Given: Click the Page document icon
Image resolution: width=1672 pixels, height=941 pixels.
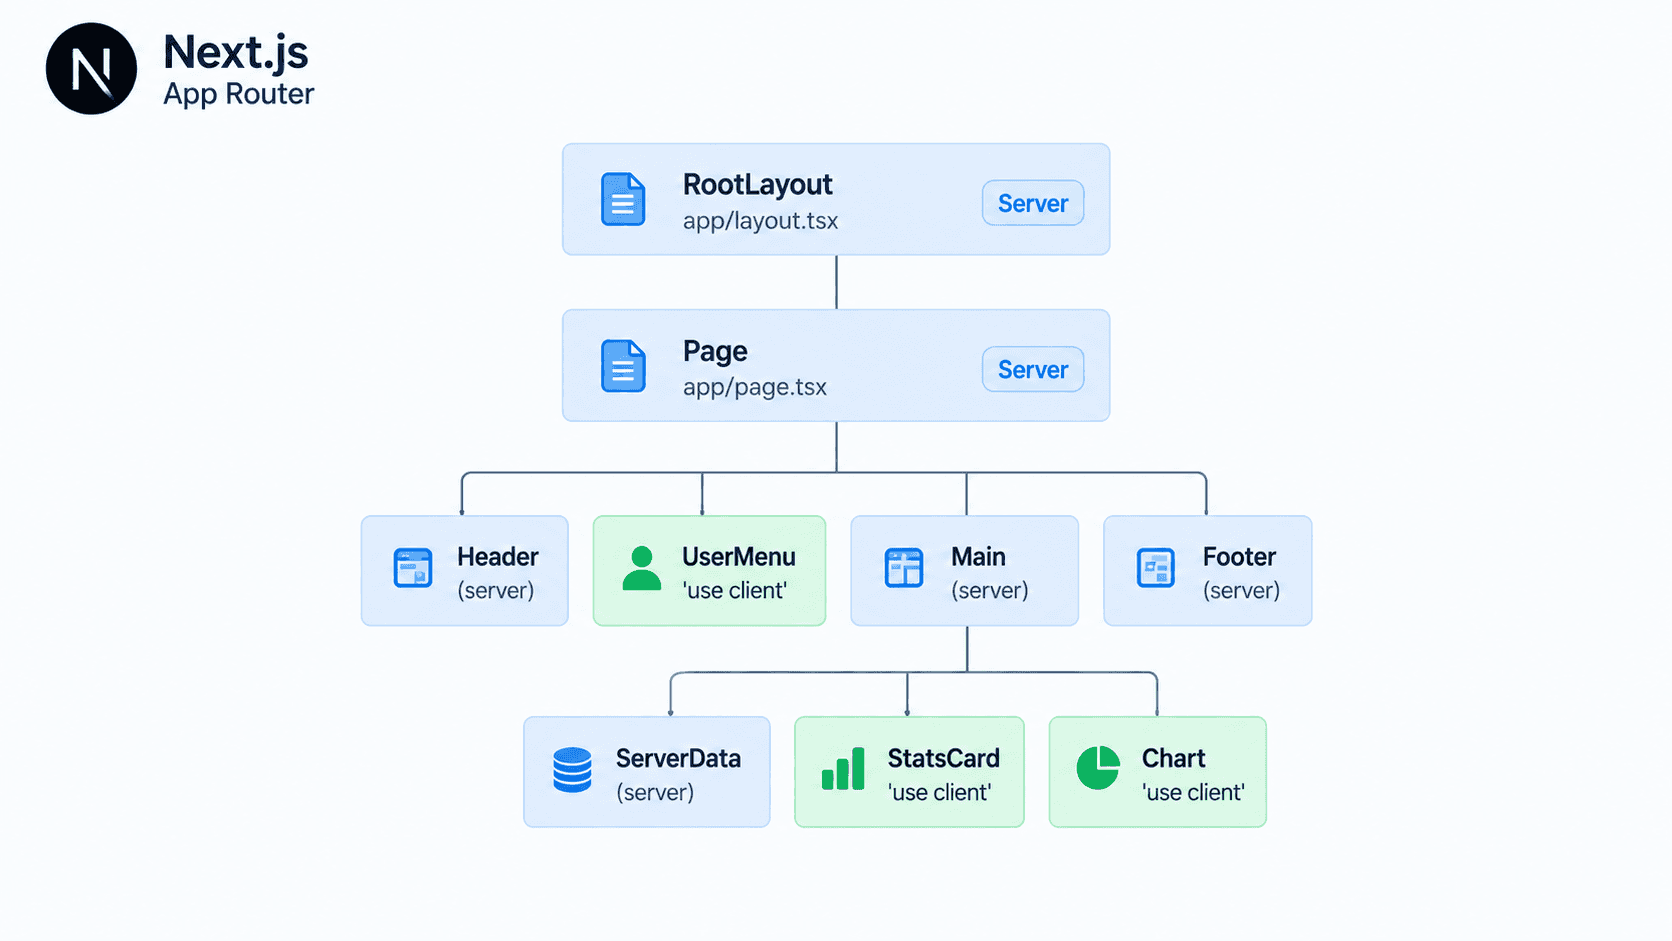Looking at the screenshot, I should (x=623, y=365).
